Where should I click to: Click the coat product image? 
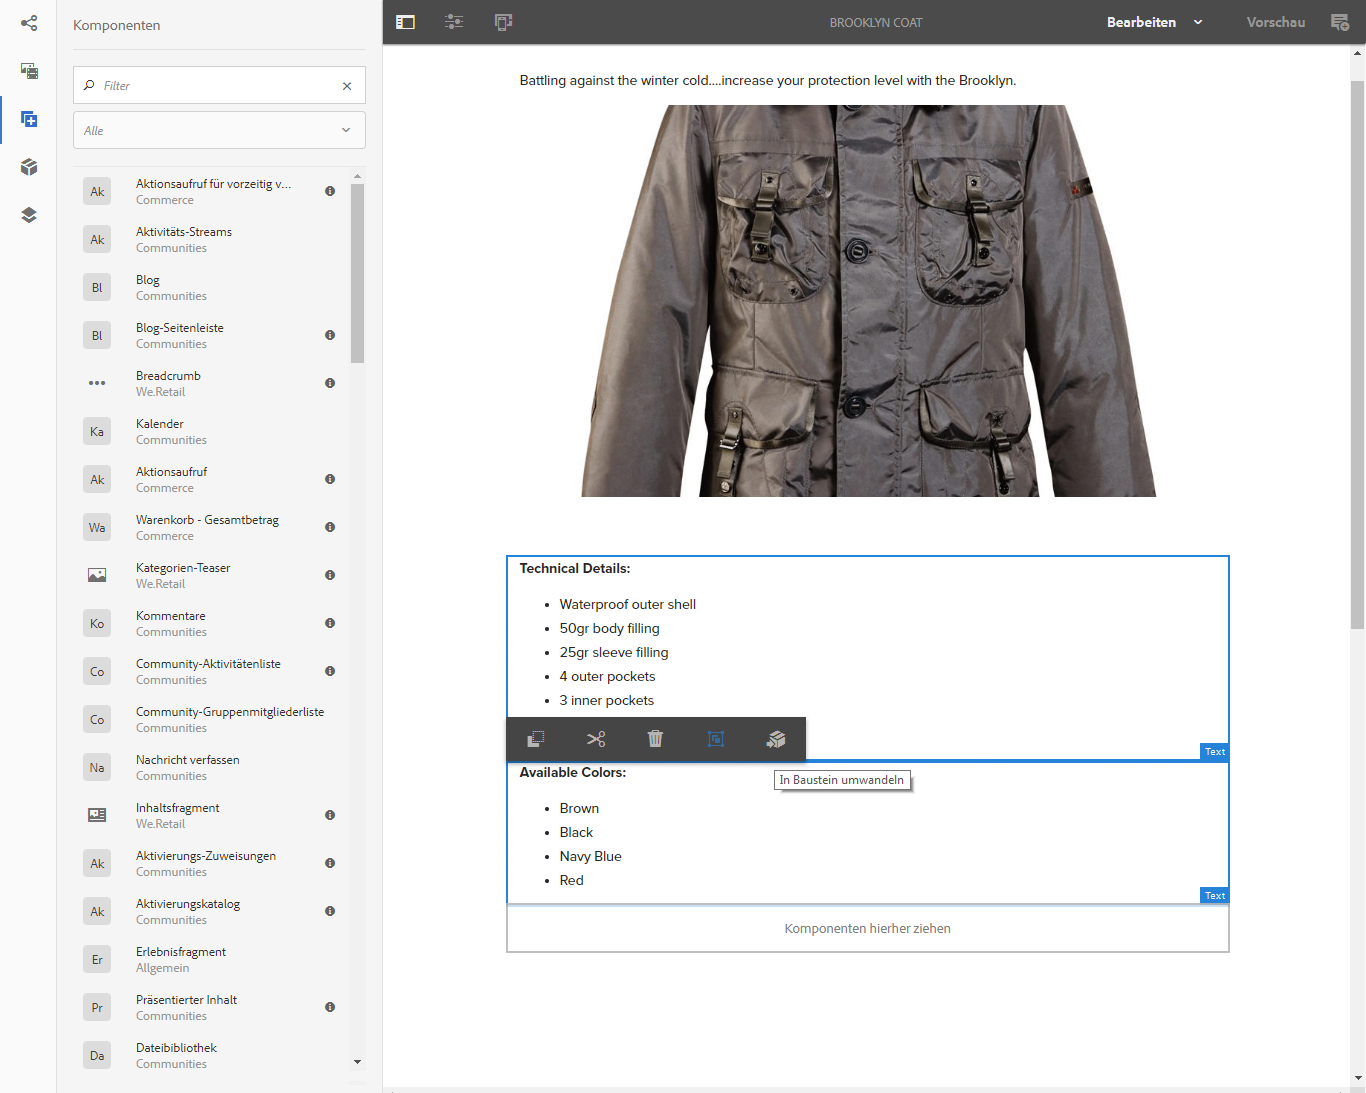pyautogui.click(x=868, y=300)
